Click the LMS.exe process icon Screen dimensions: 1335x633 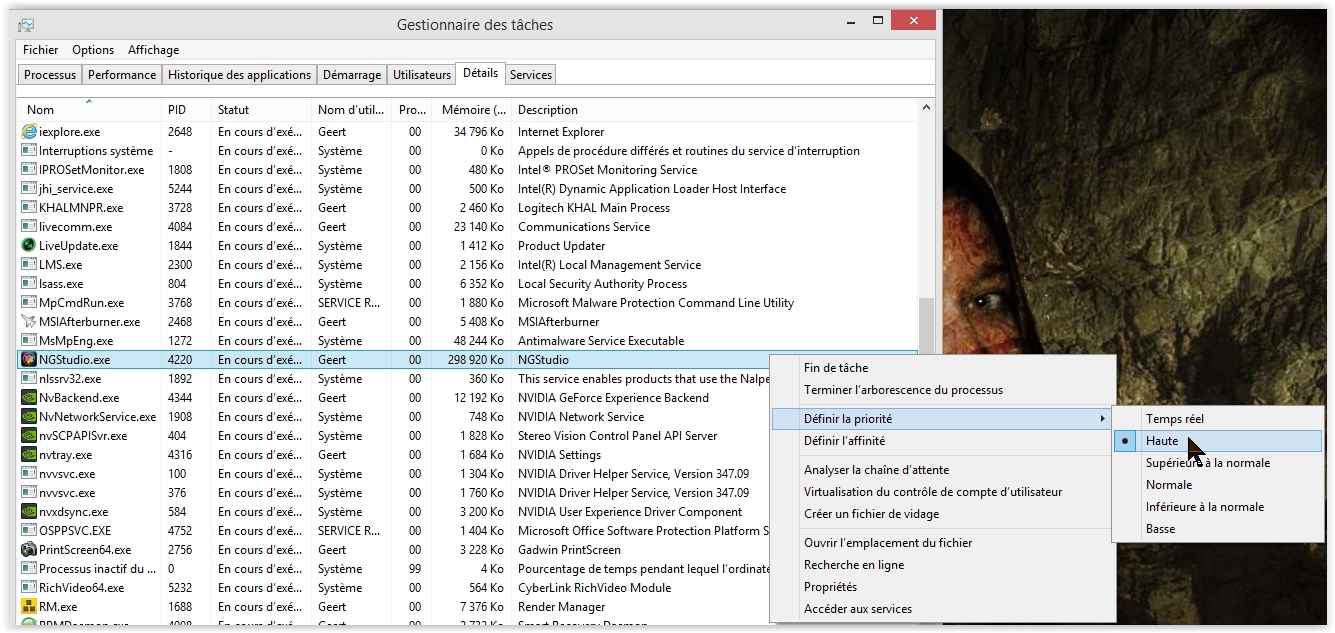29,264
